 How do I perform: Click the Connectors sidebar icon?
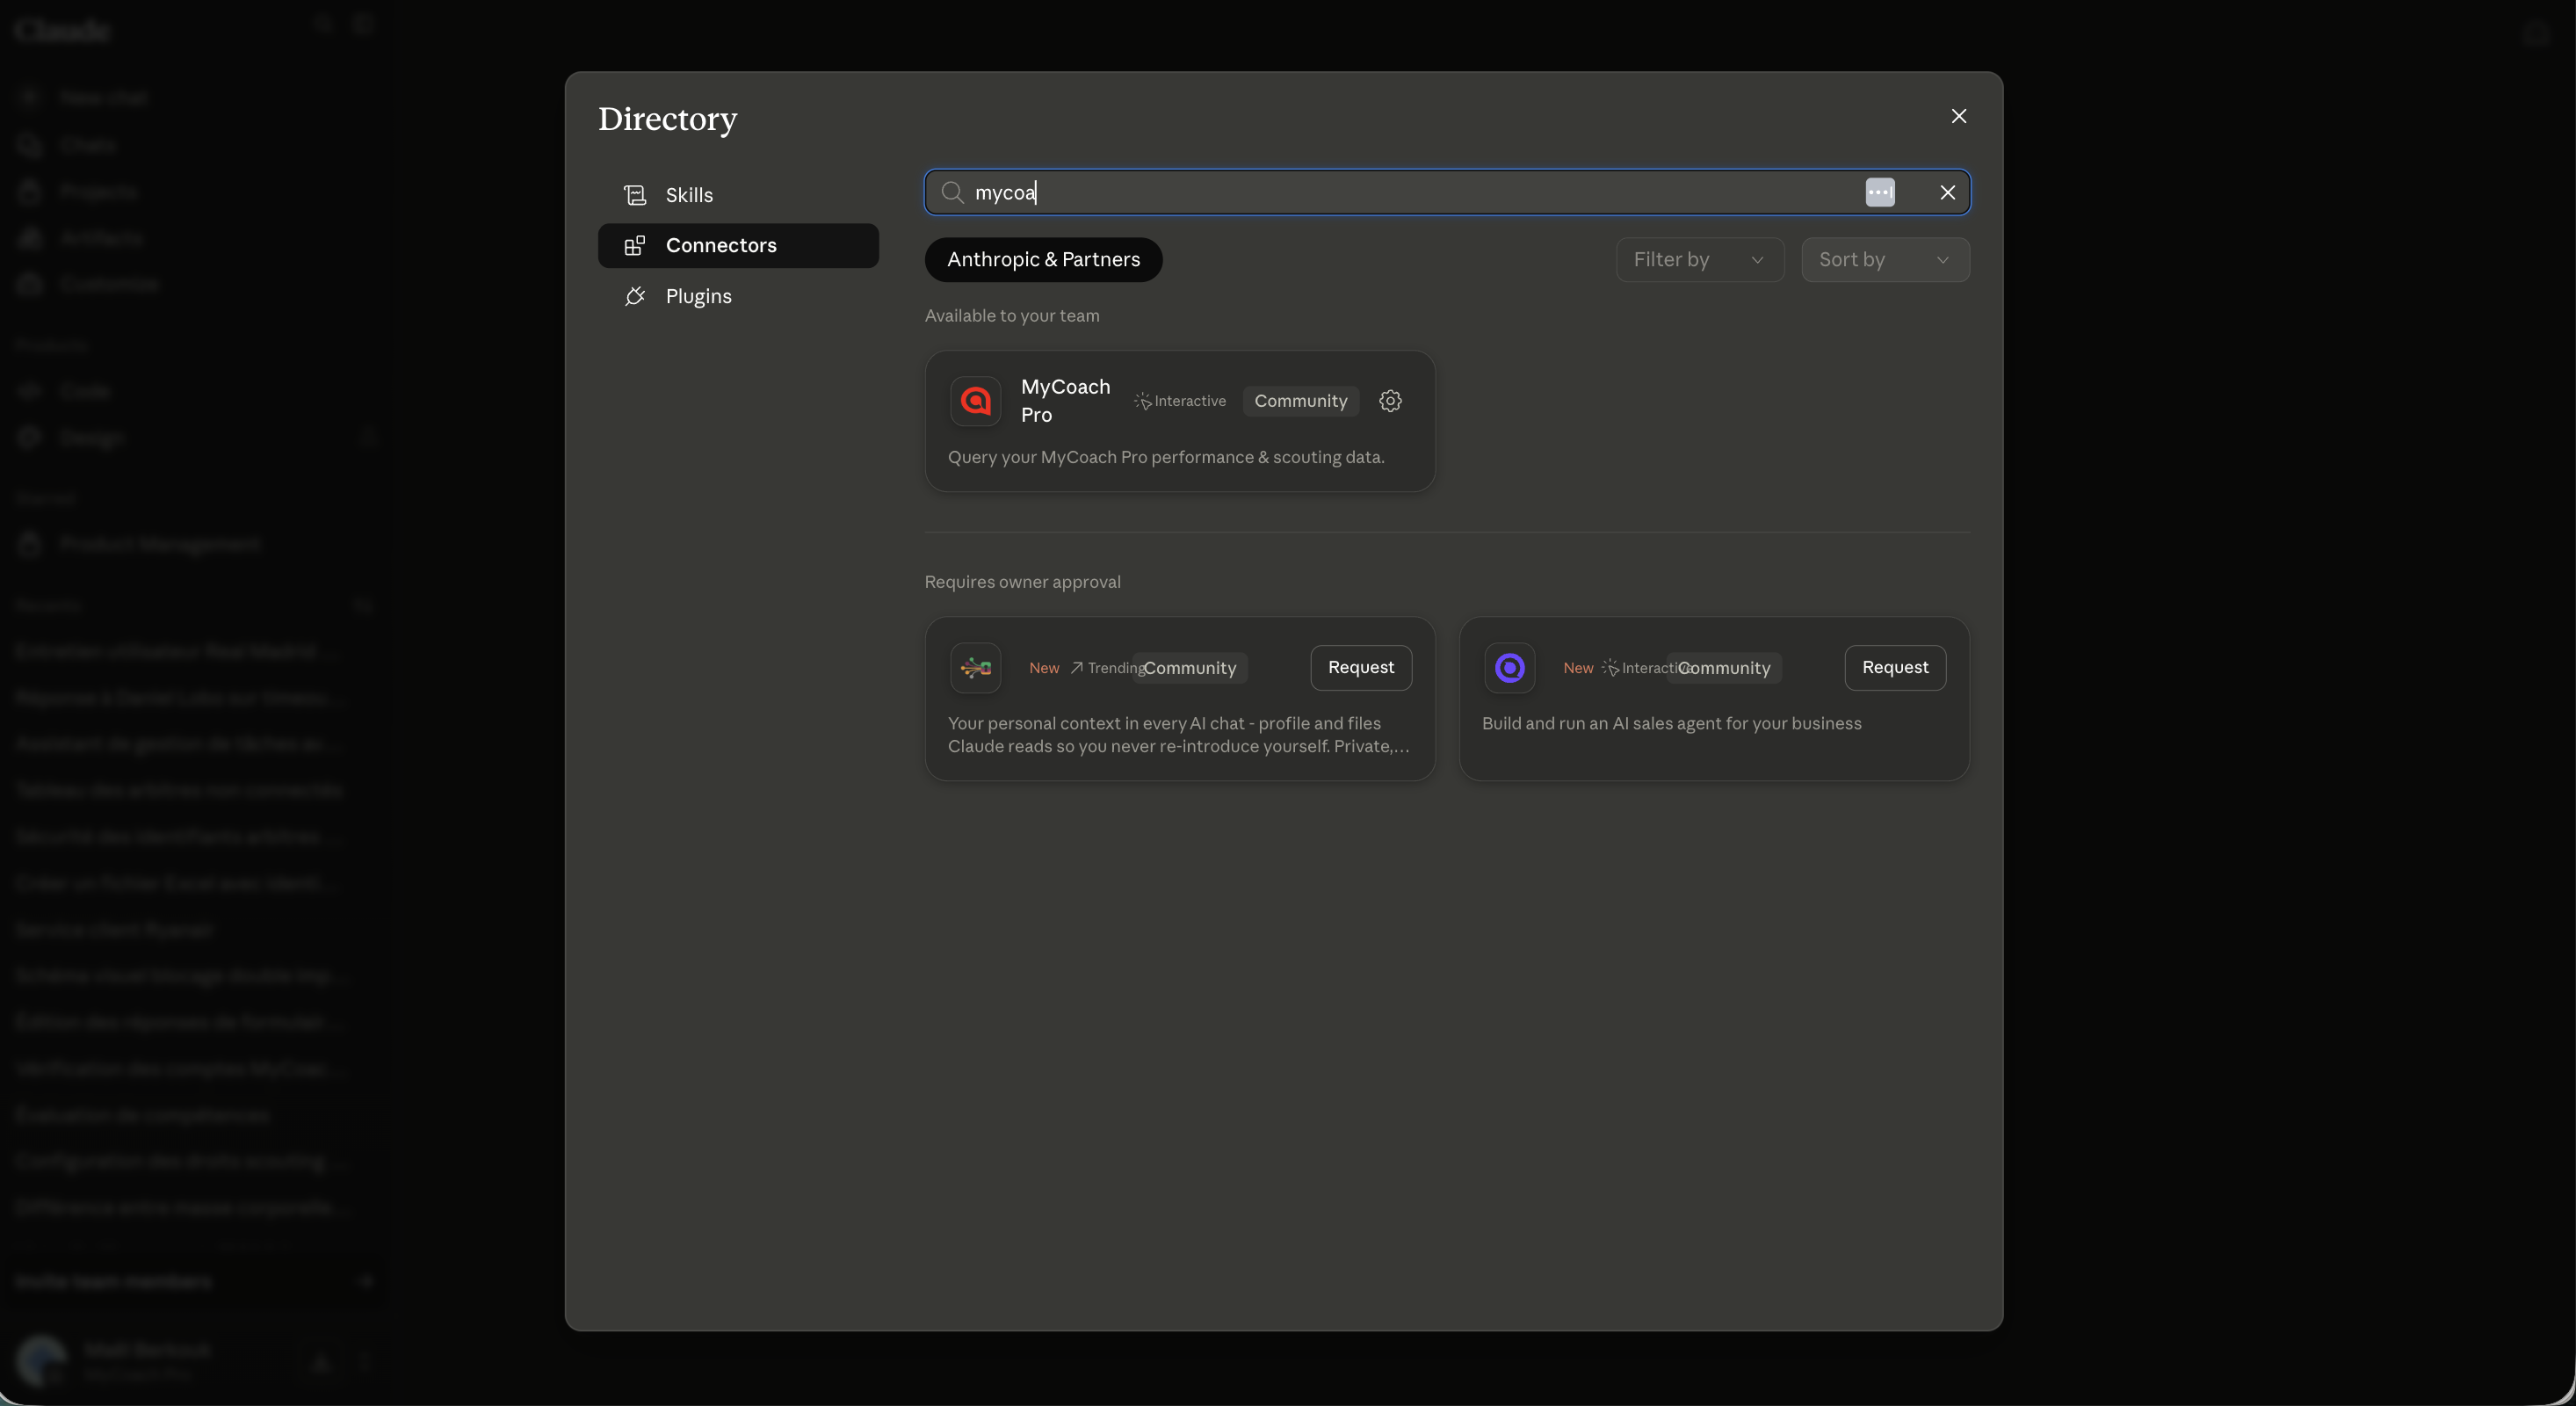click(635, 245)
